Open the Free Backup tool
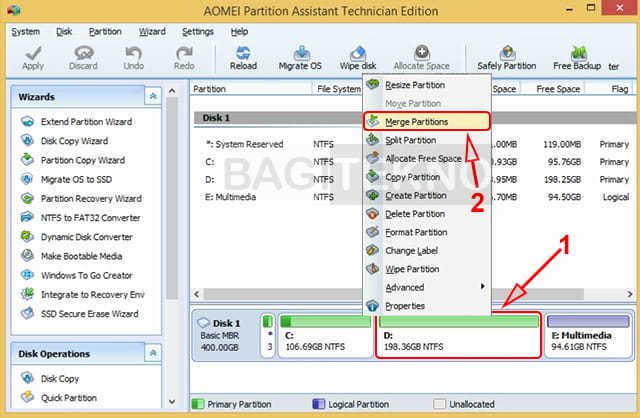This screenshot has width=640, height=418. coord(577,58)
